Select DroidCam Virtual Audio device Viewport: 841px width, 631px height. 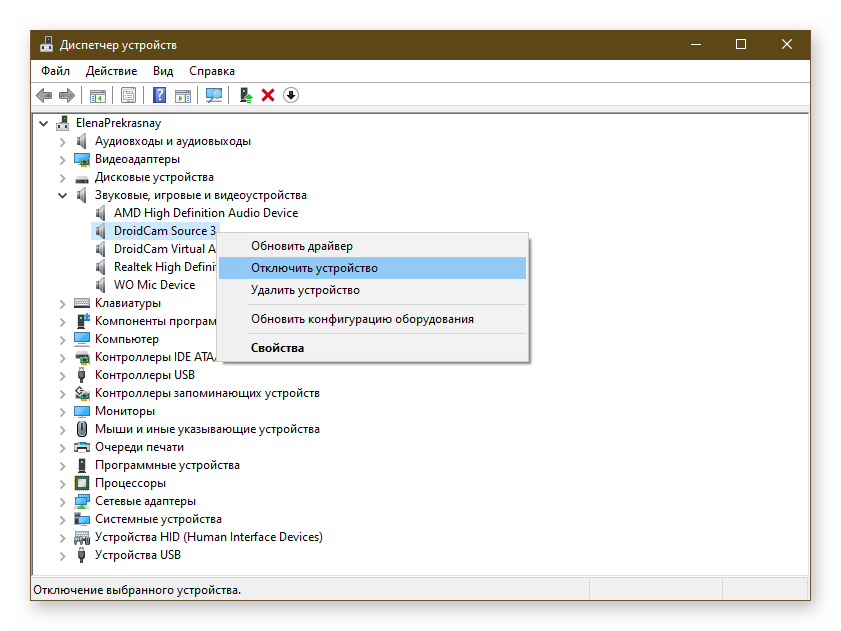164,249
